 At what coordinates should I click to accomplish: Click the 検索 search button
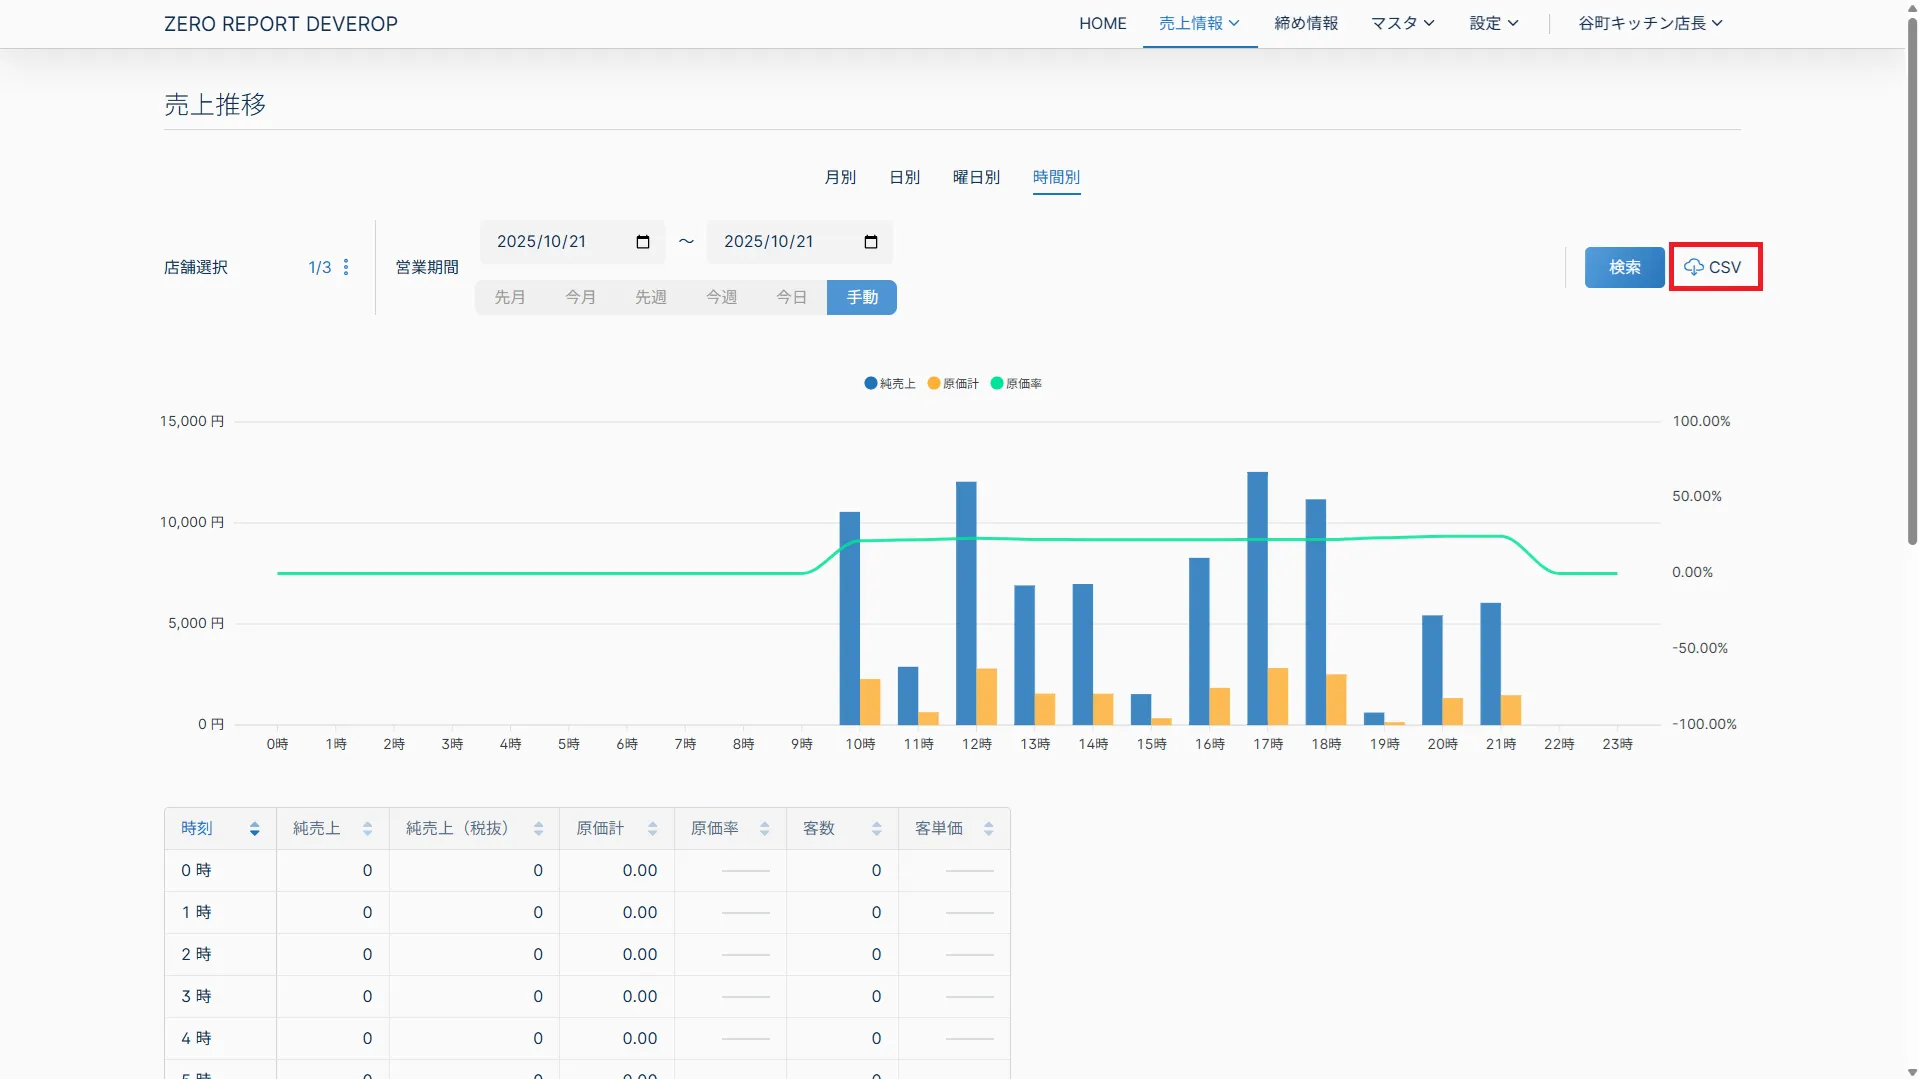click(x=1624, y=267)
